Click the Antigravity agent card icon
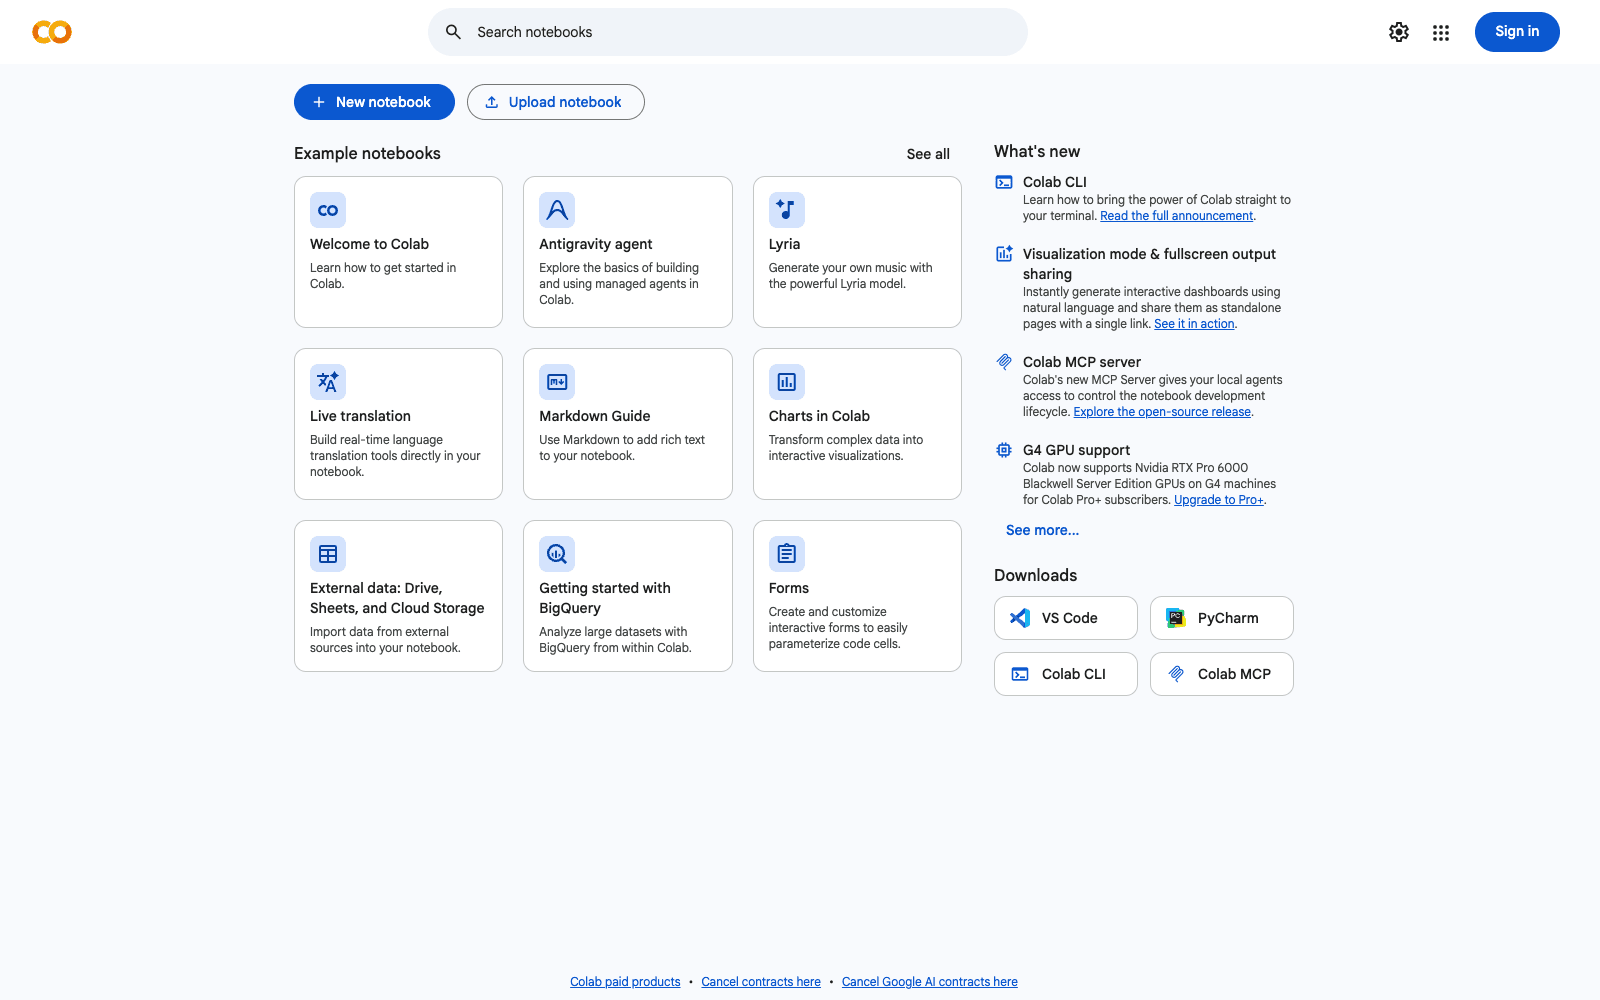1600x1000 pixels. [557, 210]
